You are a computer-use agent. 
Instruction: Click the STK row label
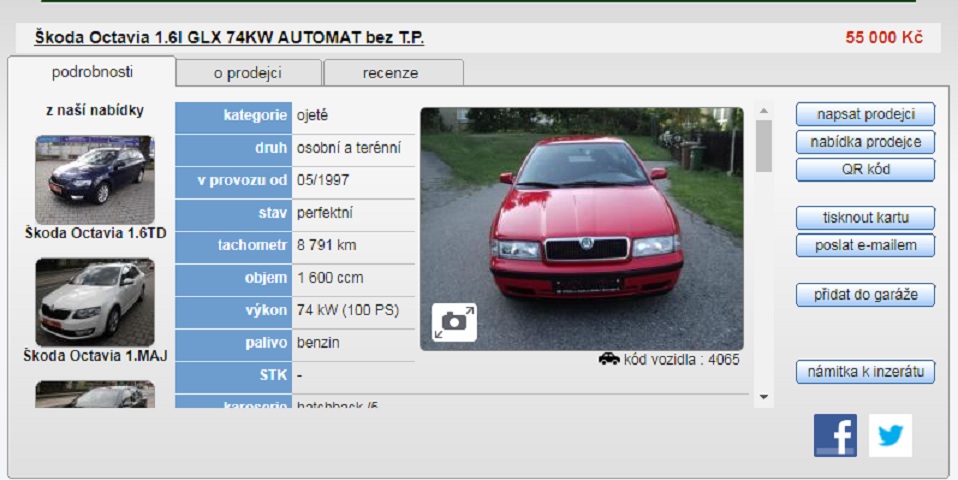coord(272,375)
